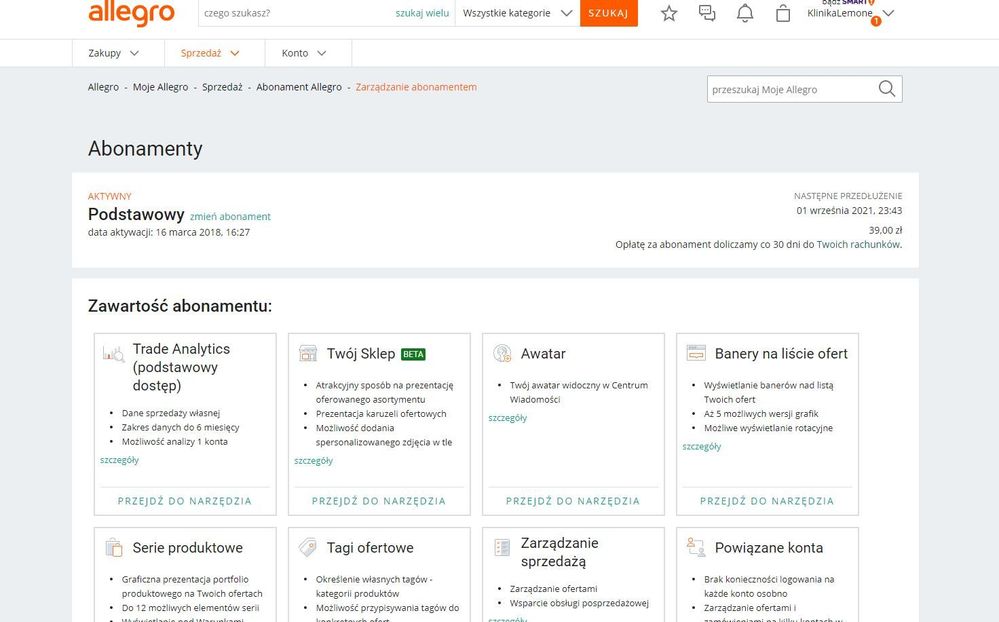This screenshot has width=999, height=622.
Task: Click PRZEJDŹ DO NARZĘDZIA for Trade Analytics
Action: pos(185,501)
